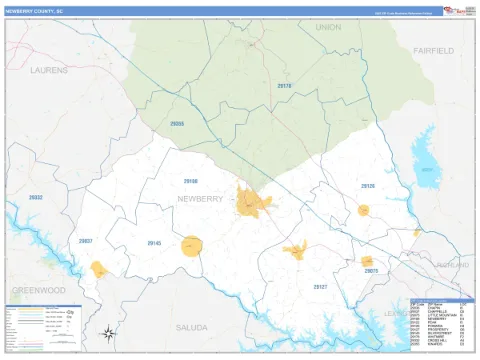Click ZIP code label 29145
480x360 pixels.
(x=154, y=243)
